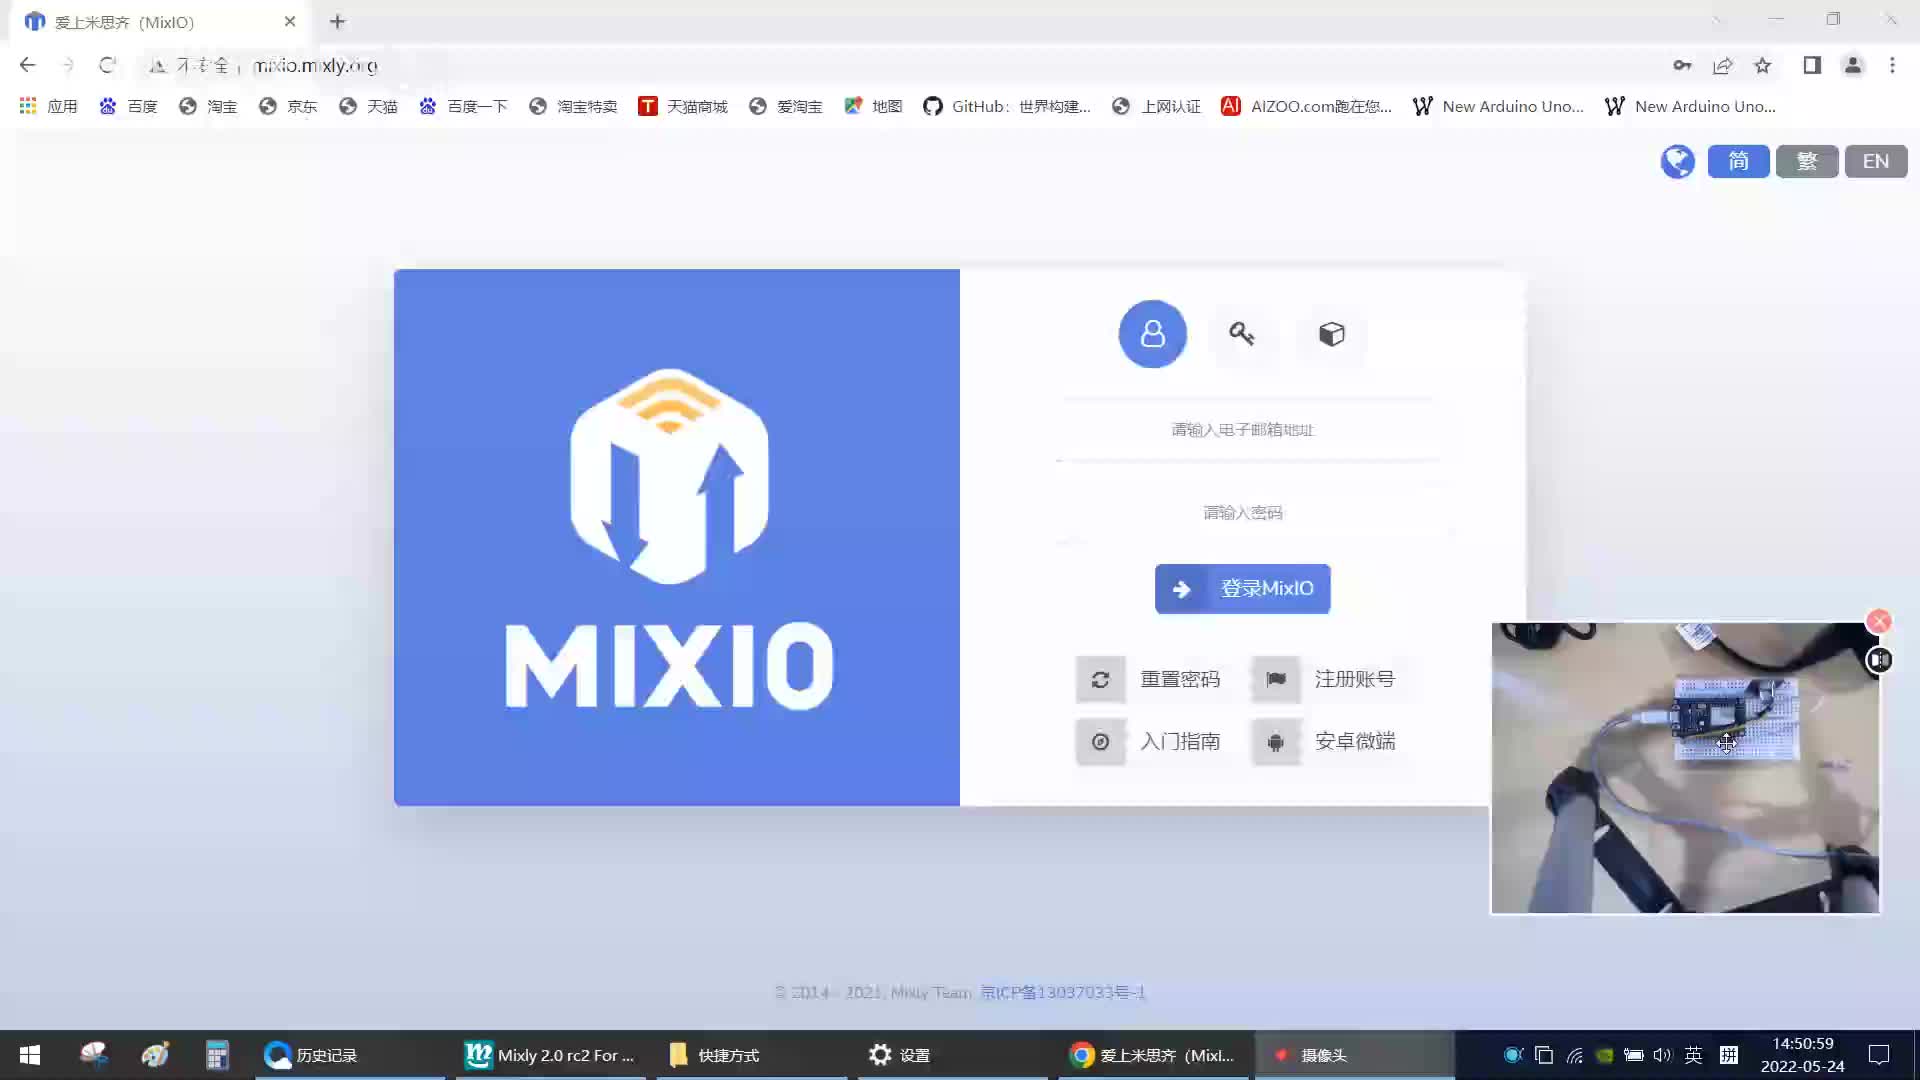Screen dimensions: 1920x1080
Task: Click the globe language icon
Action: pos(1677,161)
